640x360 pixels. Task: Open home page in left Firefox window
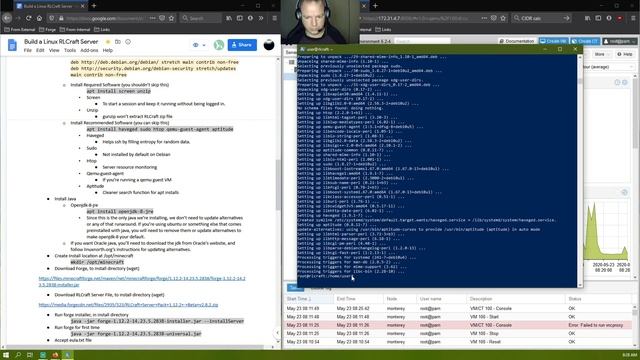tap(39, 18)
